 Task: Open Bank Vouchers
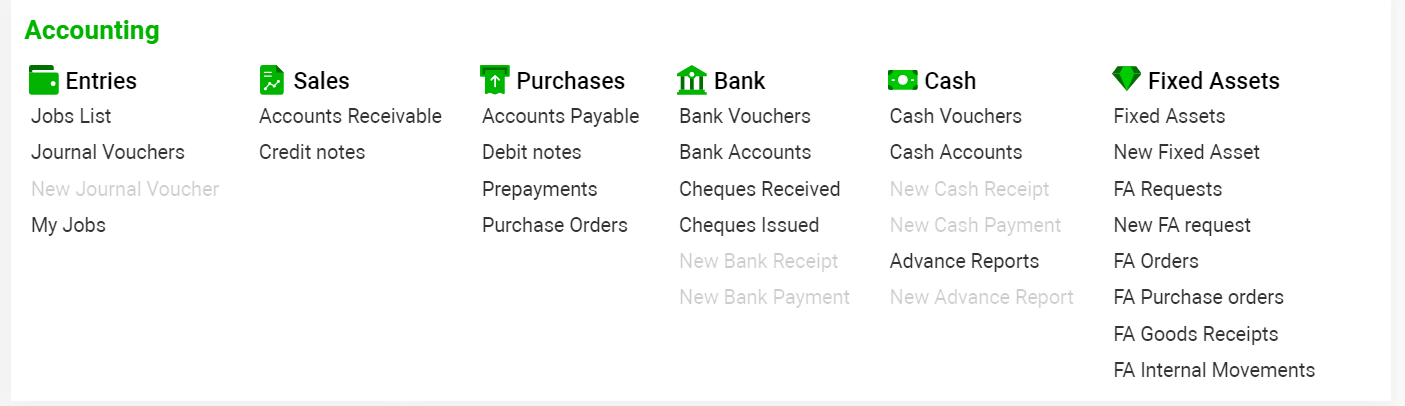(x=745, y=116)
